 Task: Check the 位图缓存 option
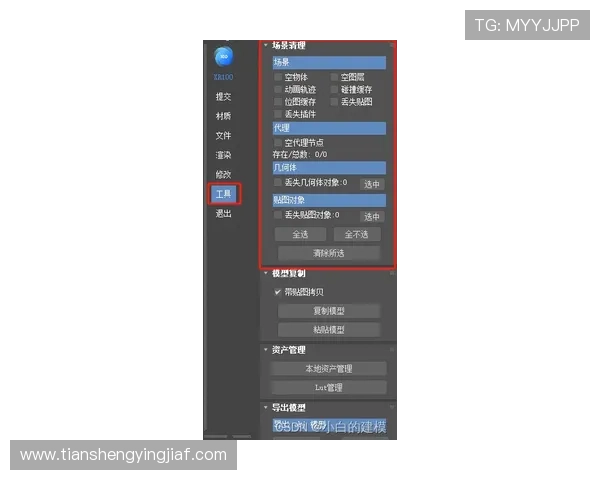278,101
